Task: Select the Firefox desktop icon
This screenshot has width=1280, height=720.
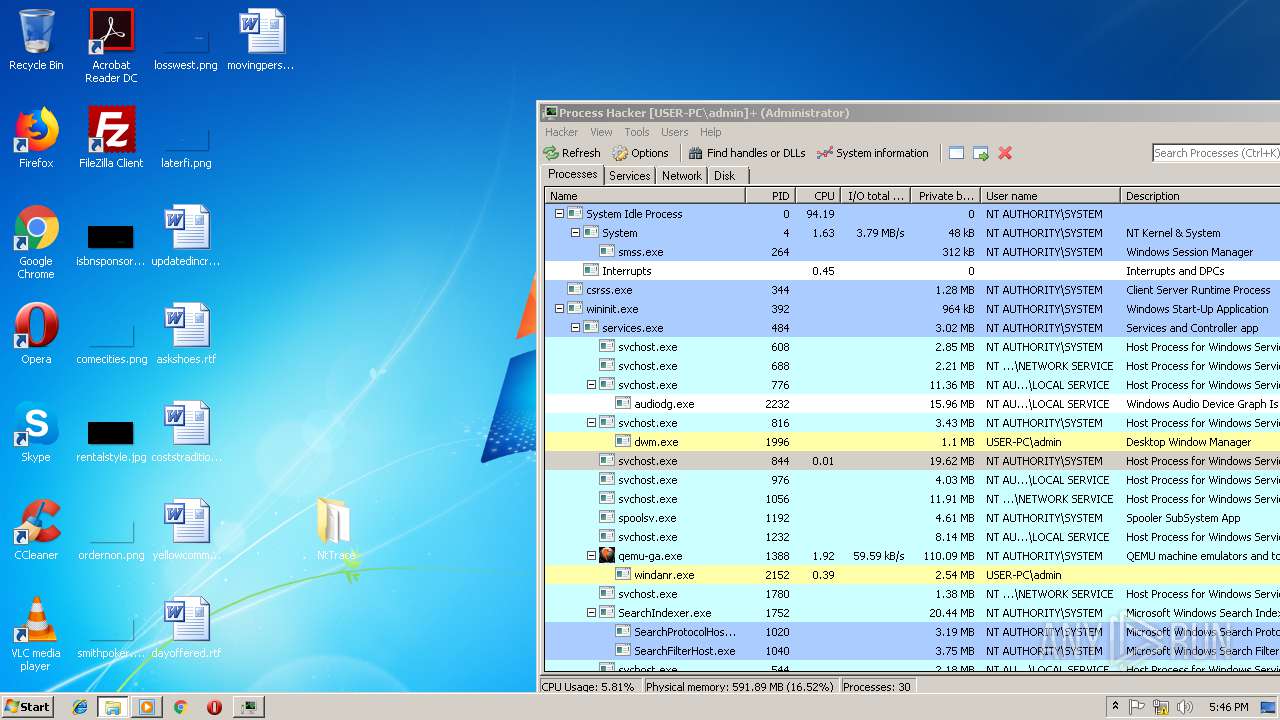Action: (x=36, y=138)
